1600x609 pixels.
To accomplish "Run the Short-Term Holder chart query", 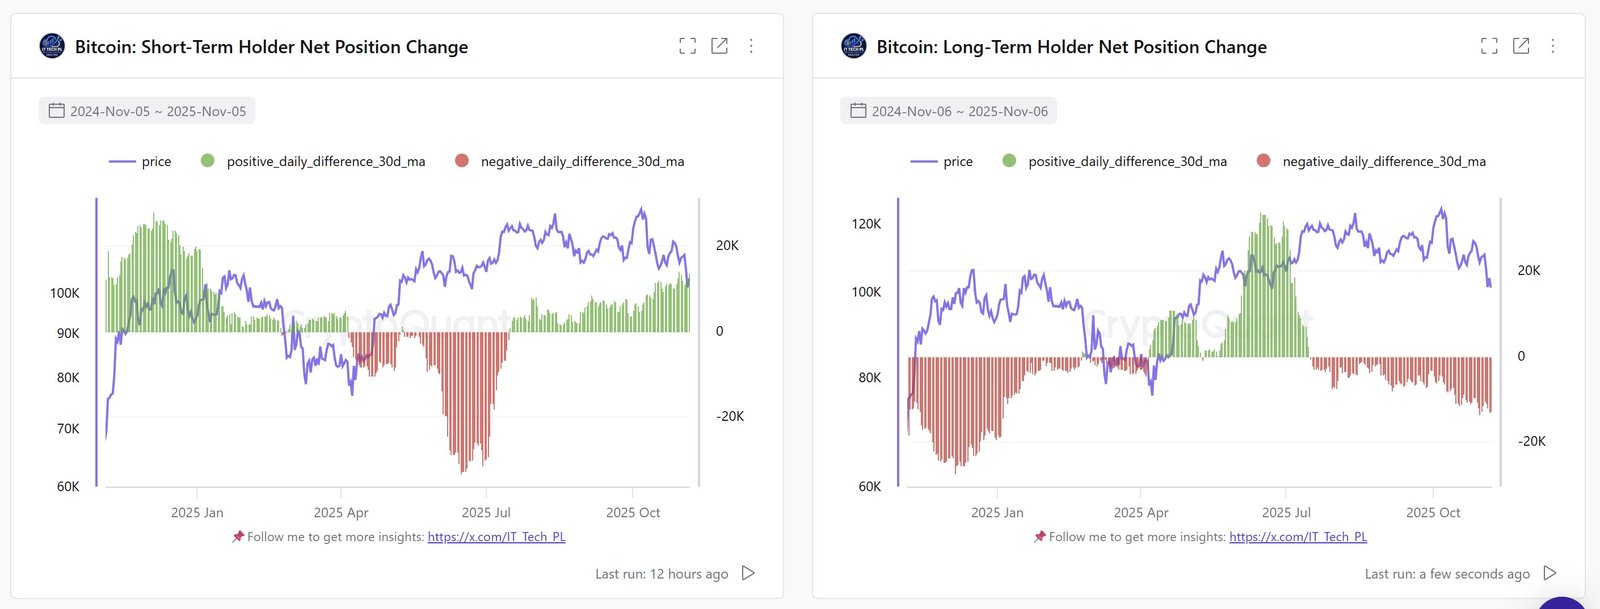I will pos(747,573).
